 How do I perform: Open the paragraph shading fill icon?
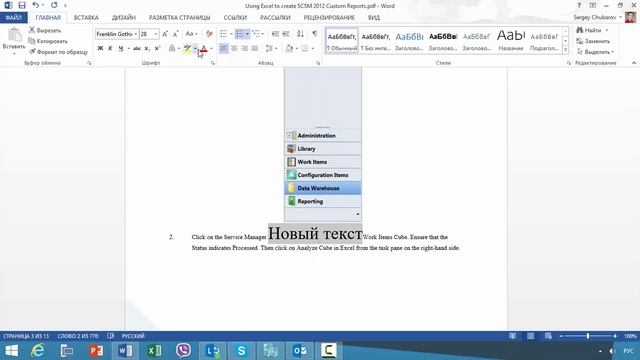(289, 48)
